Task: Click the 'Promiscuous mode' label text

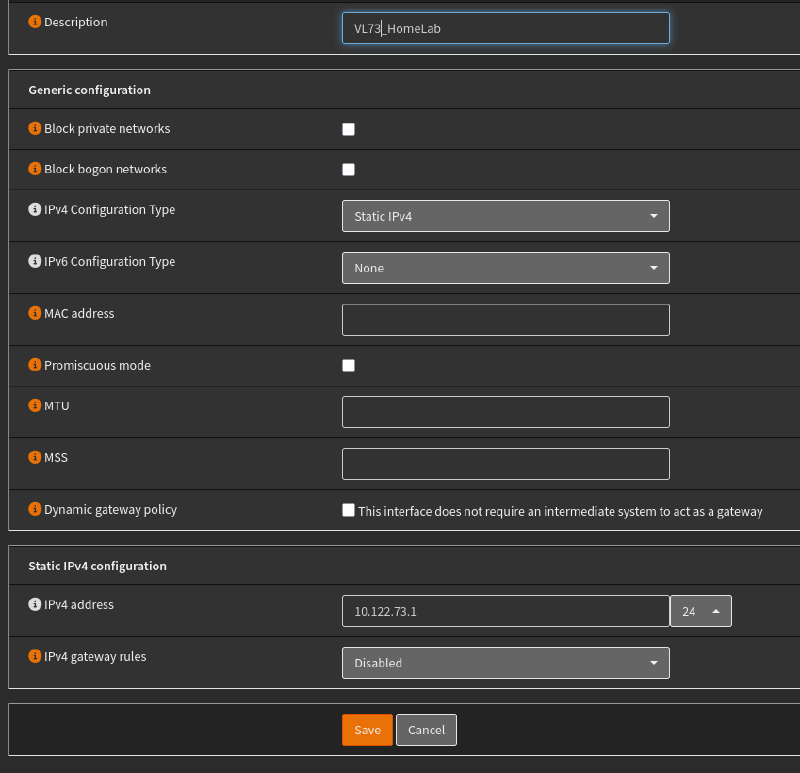Action: click(97, 365)
